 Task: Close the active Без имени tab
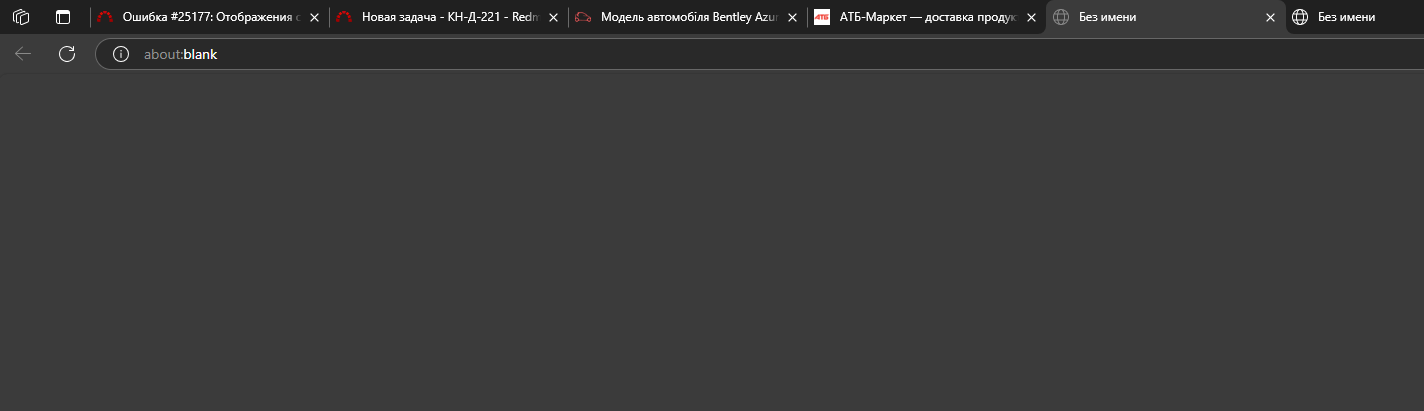pos(1270,17)
